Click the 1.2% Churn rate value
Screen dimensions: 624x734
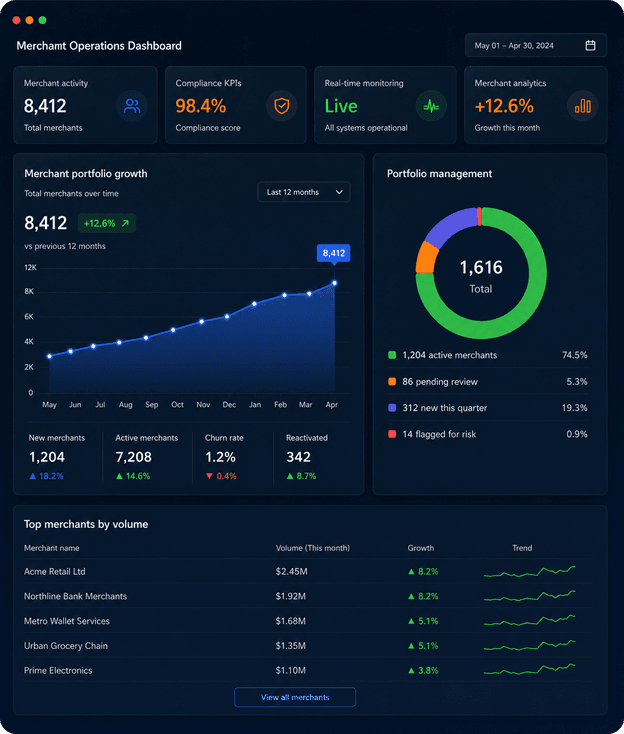220,457
